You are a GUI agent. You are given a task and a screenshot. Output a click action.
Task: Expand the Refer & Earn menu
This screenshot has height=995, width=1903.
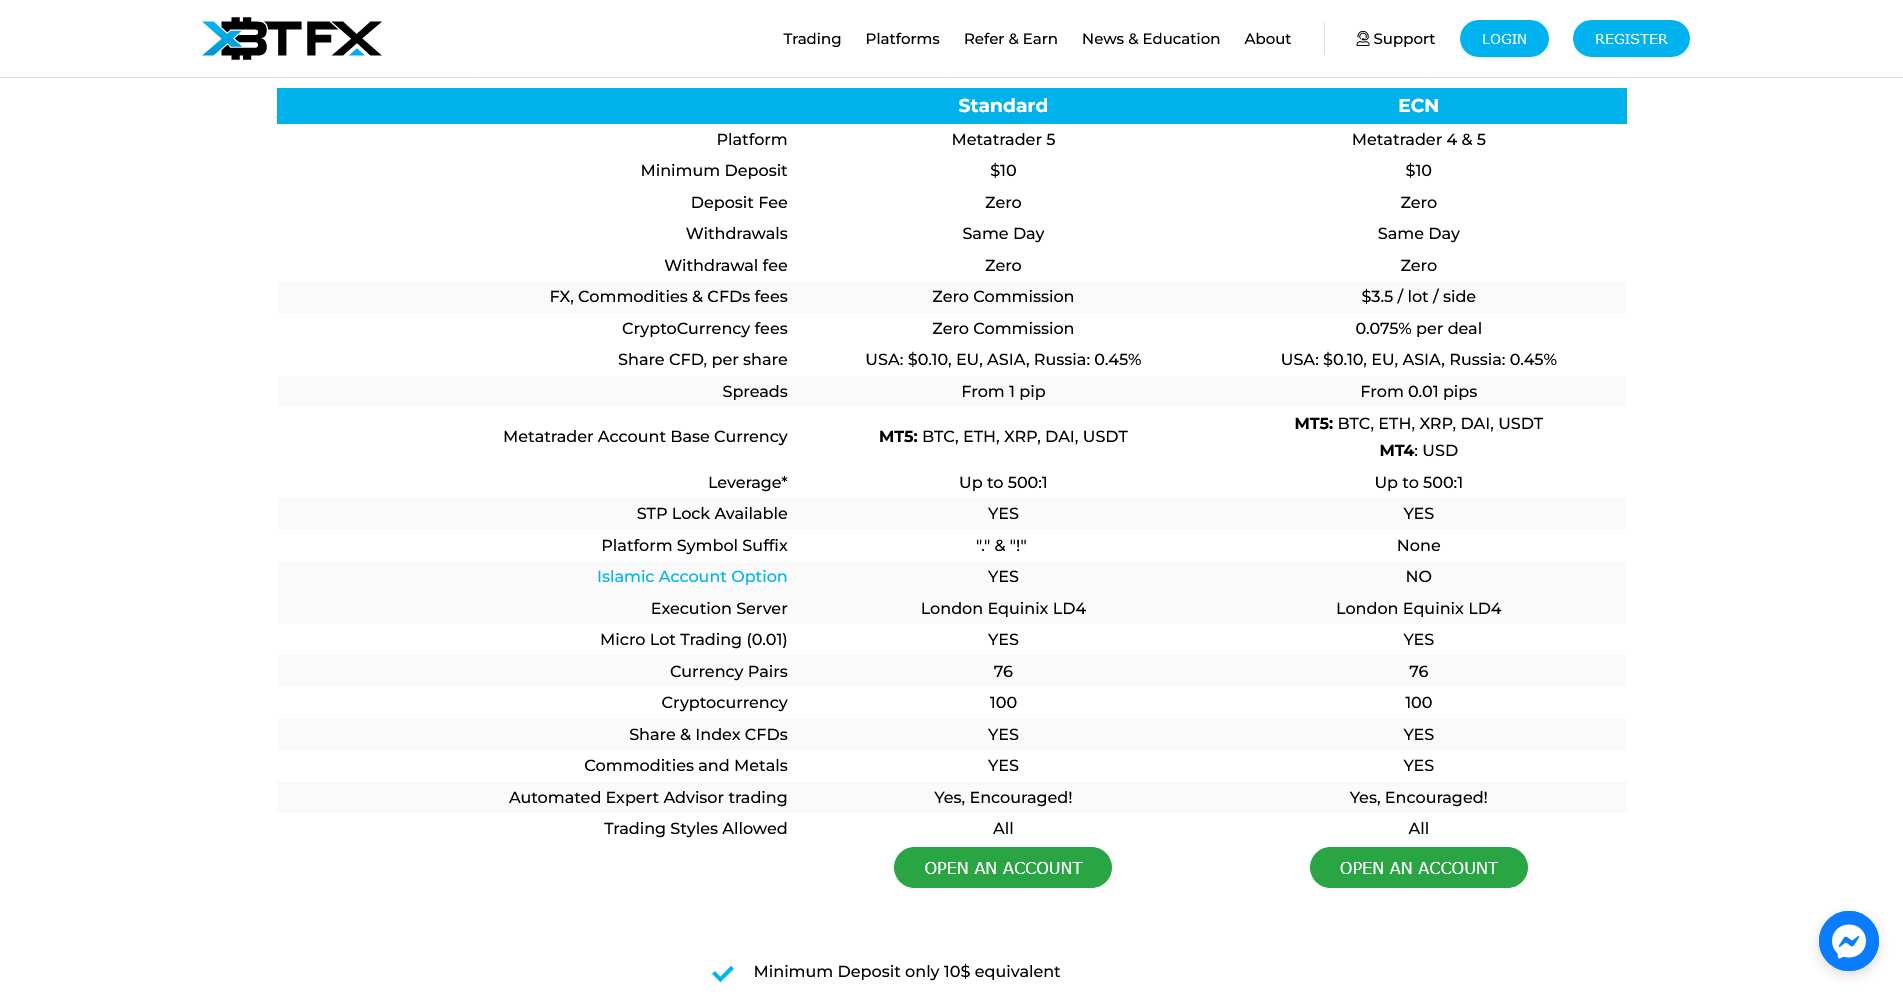tap(1010, 39)
